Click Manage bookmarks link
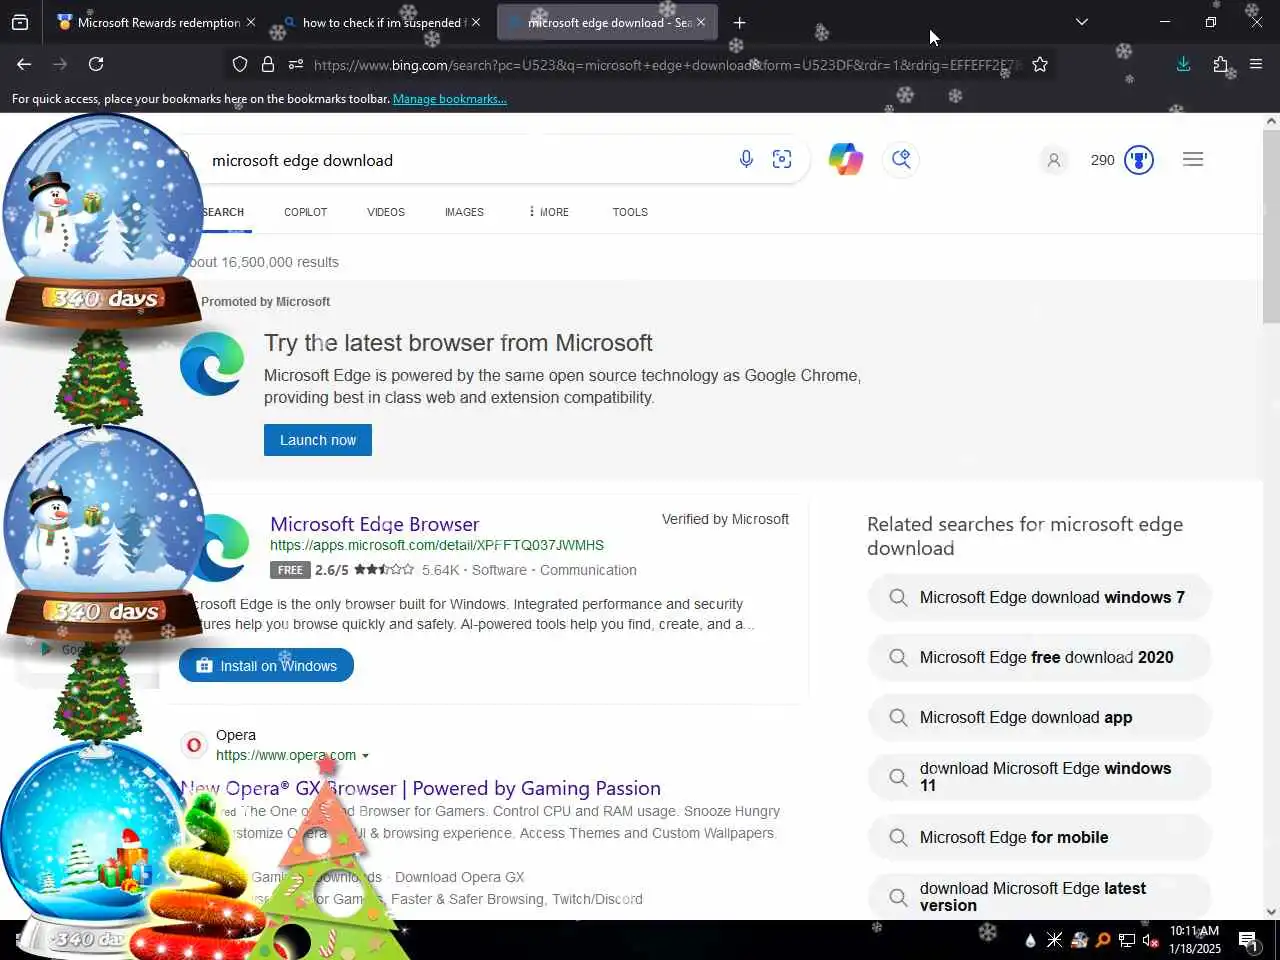Viewport: 1280px width, 960px height. 450,99
